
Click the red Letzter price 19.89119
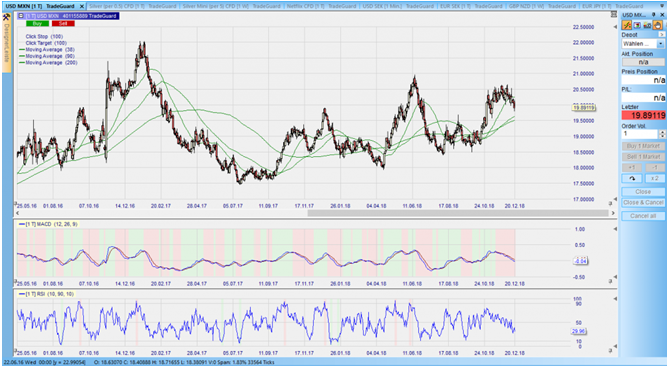643,115
